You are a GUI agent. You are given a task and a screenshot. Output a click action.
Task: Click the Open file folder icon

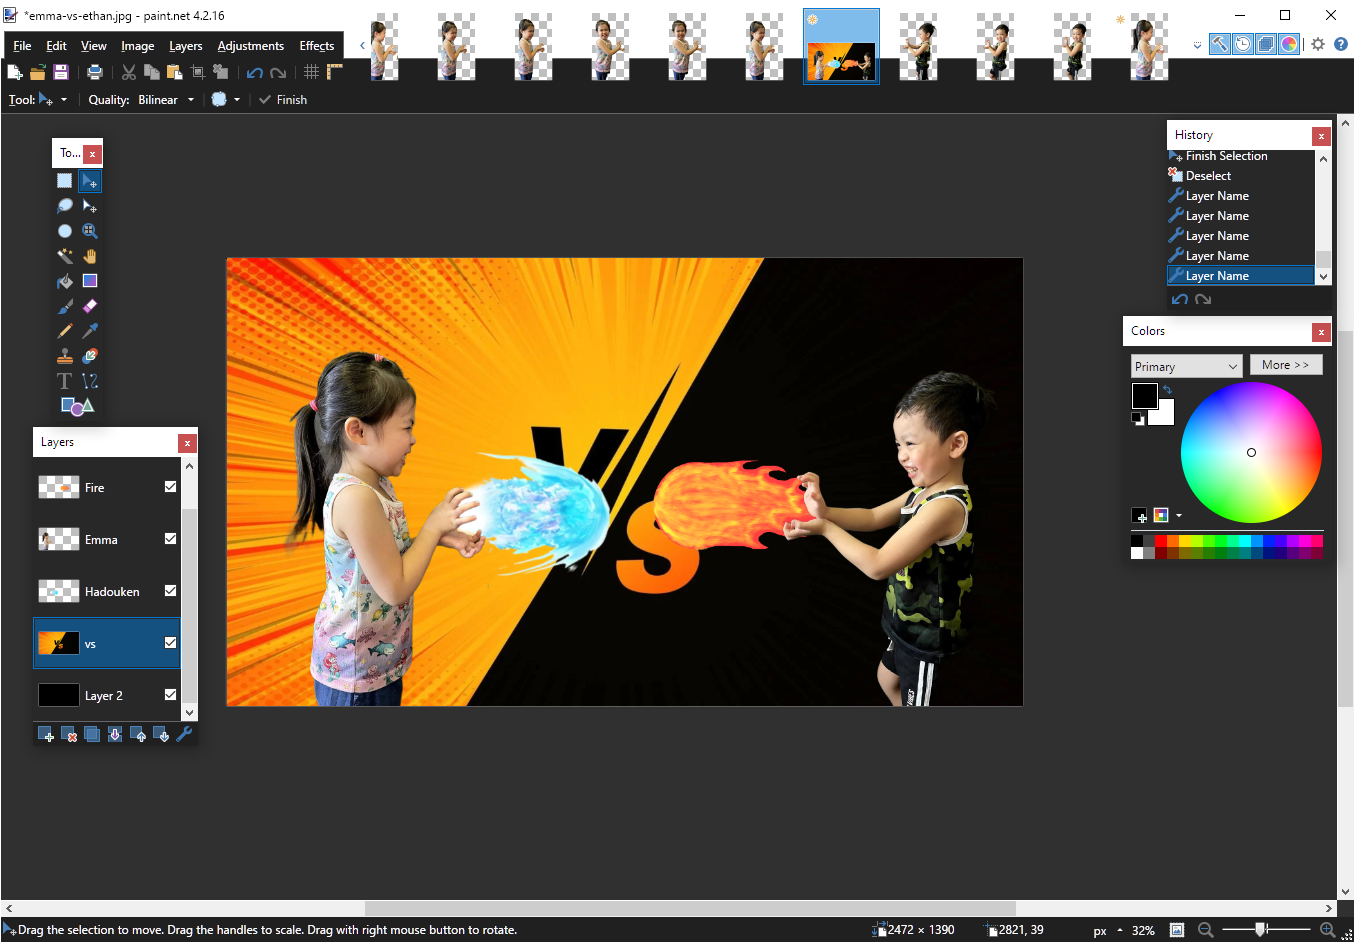tap(38, 72)
